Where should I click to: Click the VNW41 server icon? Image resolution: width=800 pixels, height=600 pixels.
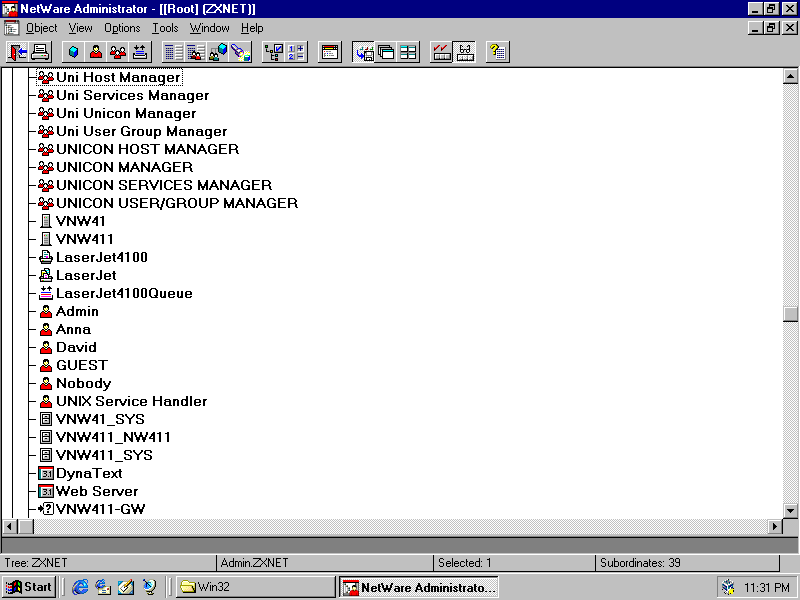[46, 221]
